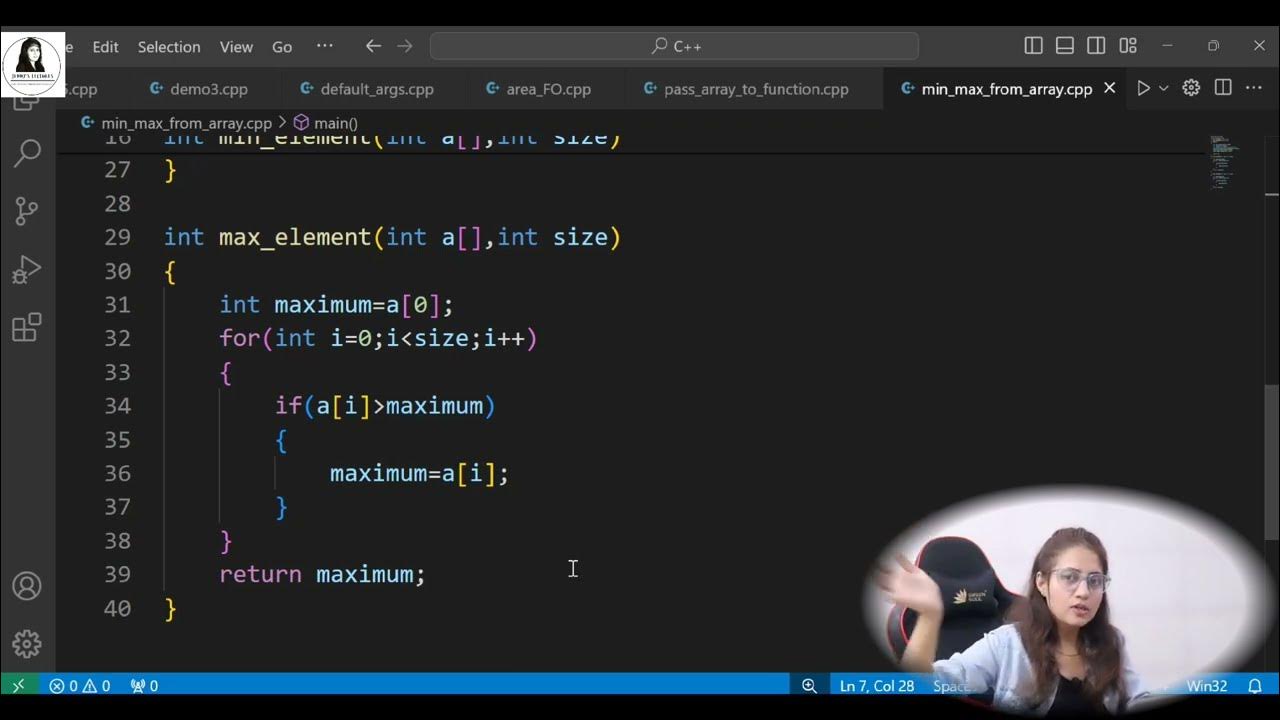Switch to area_FO.cpp tab

point(538,89)
